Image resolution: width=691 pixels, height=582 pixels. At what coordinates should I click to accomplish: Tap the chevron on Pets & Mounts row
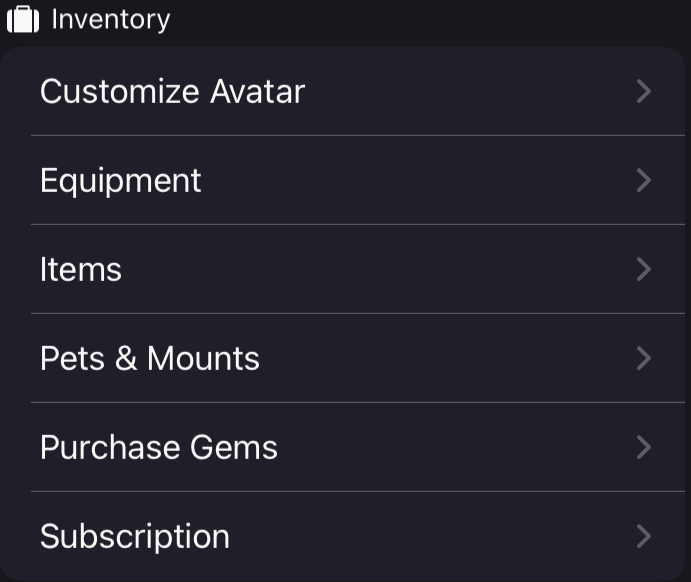click(x=644, y=359)
